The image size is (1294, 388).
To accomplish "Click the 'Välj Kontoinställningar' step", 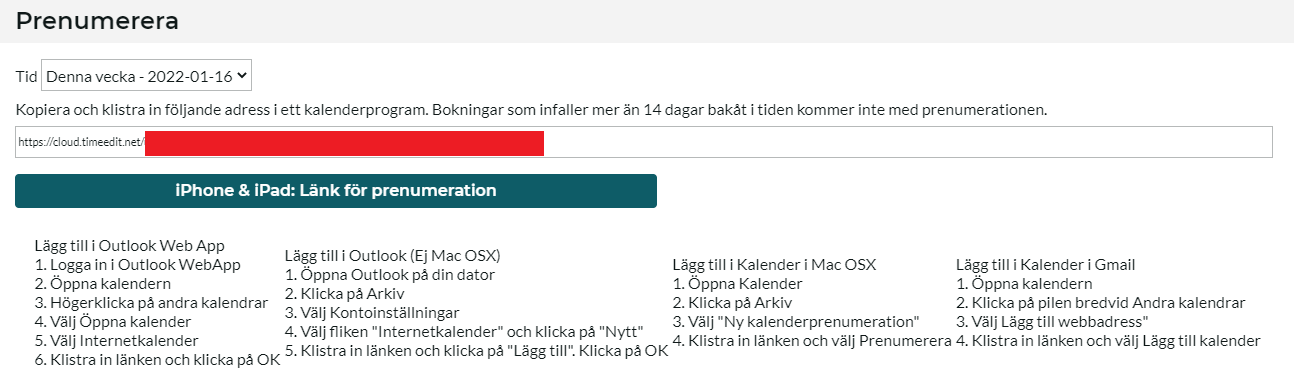I will [372, 313].
